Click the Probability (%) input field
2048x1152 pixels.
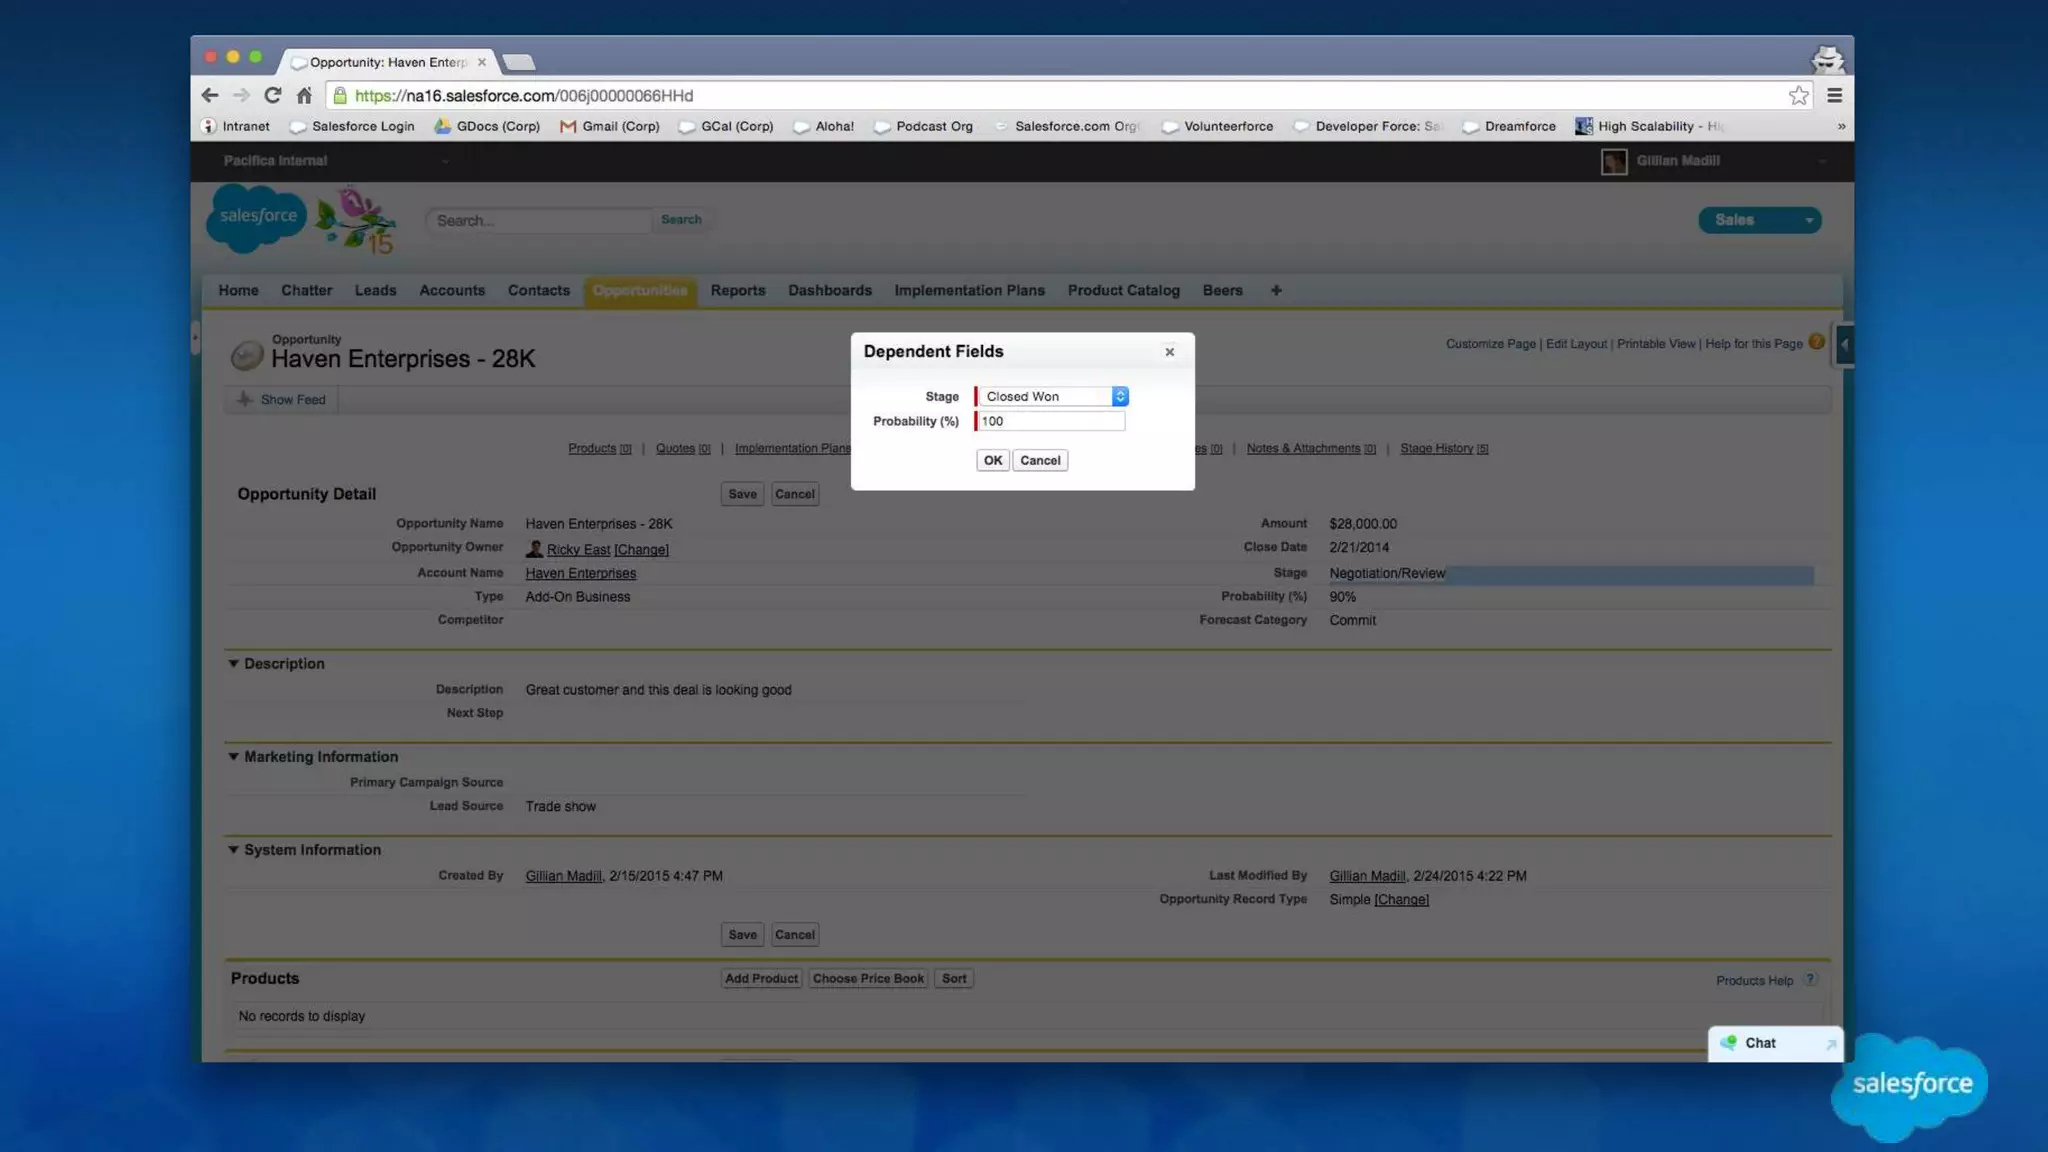[1050, 421]
